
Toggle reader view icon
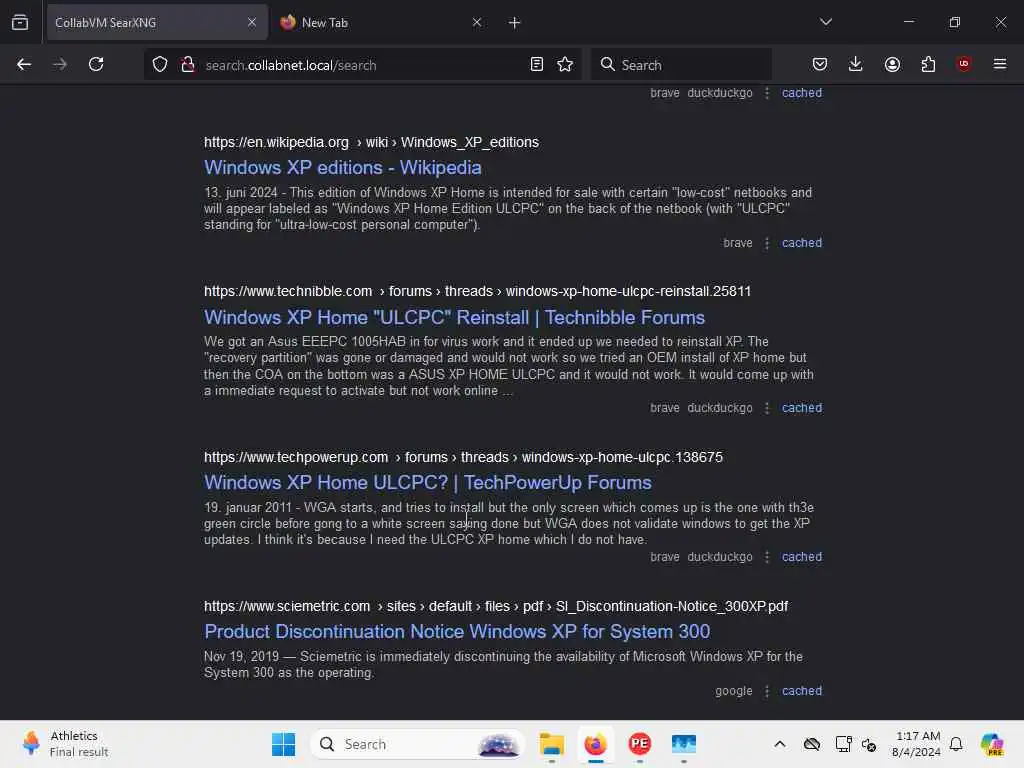(537, 64)
